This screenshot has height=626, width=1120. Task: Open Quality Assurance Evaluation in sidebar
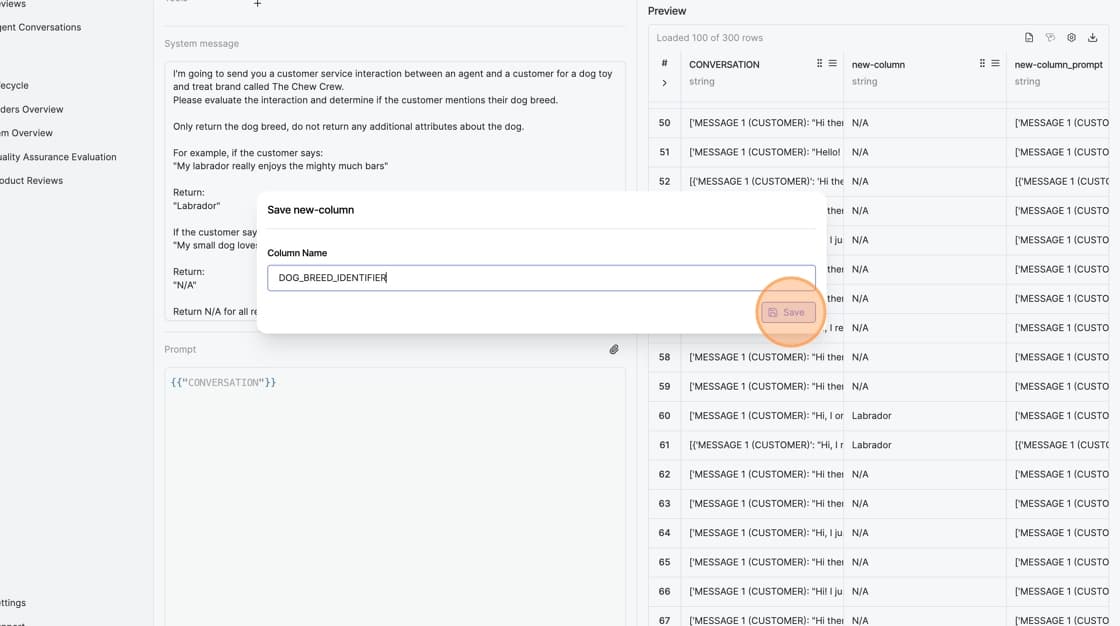[58, 157]
